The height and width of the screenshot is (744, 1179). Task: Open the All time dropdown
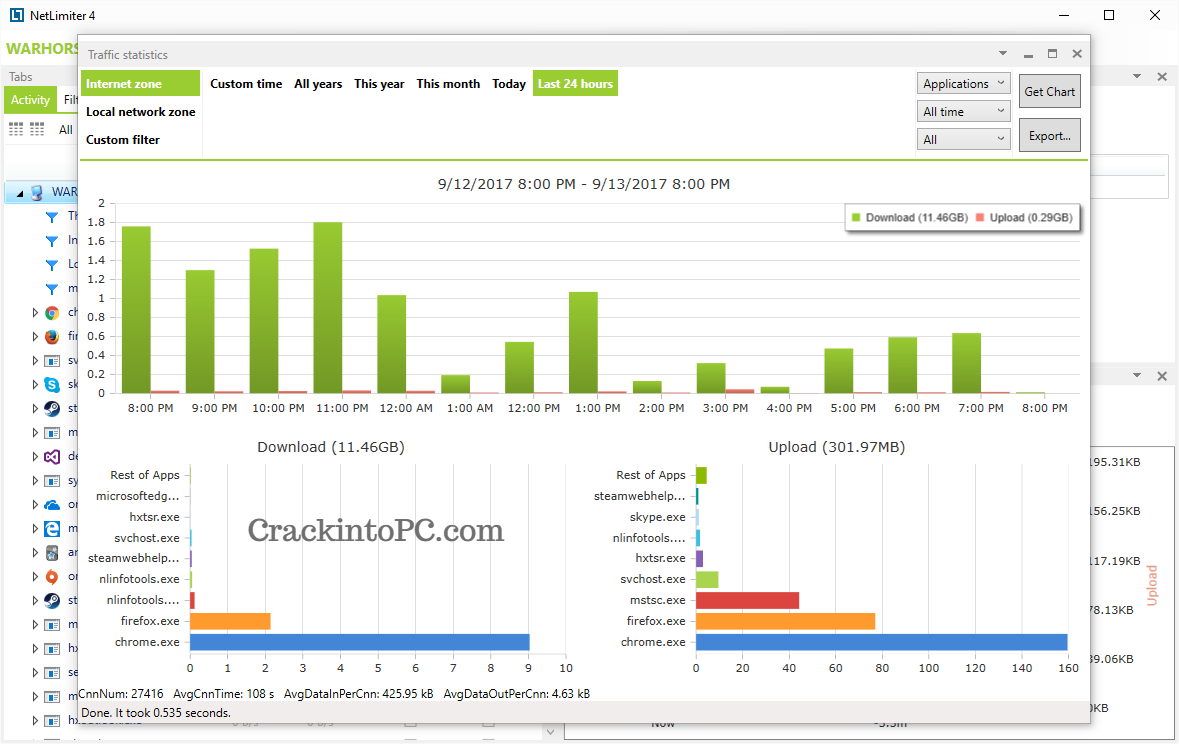[963, 111]
